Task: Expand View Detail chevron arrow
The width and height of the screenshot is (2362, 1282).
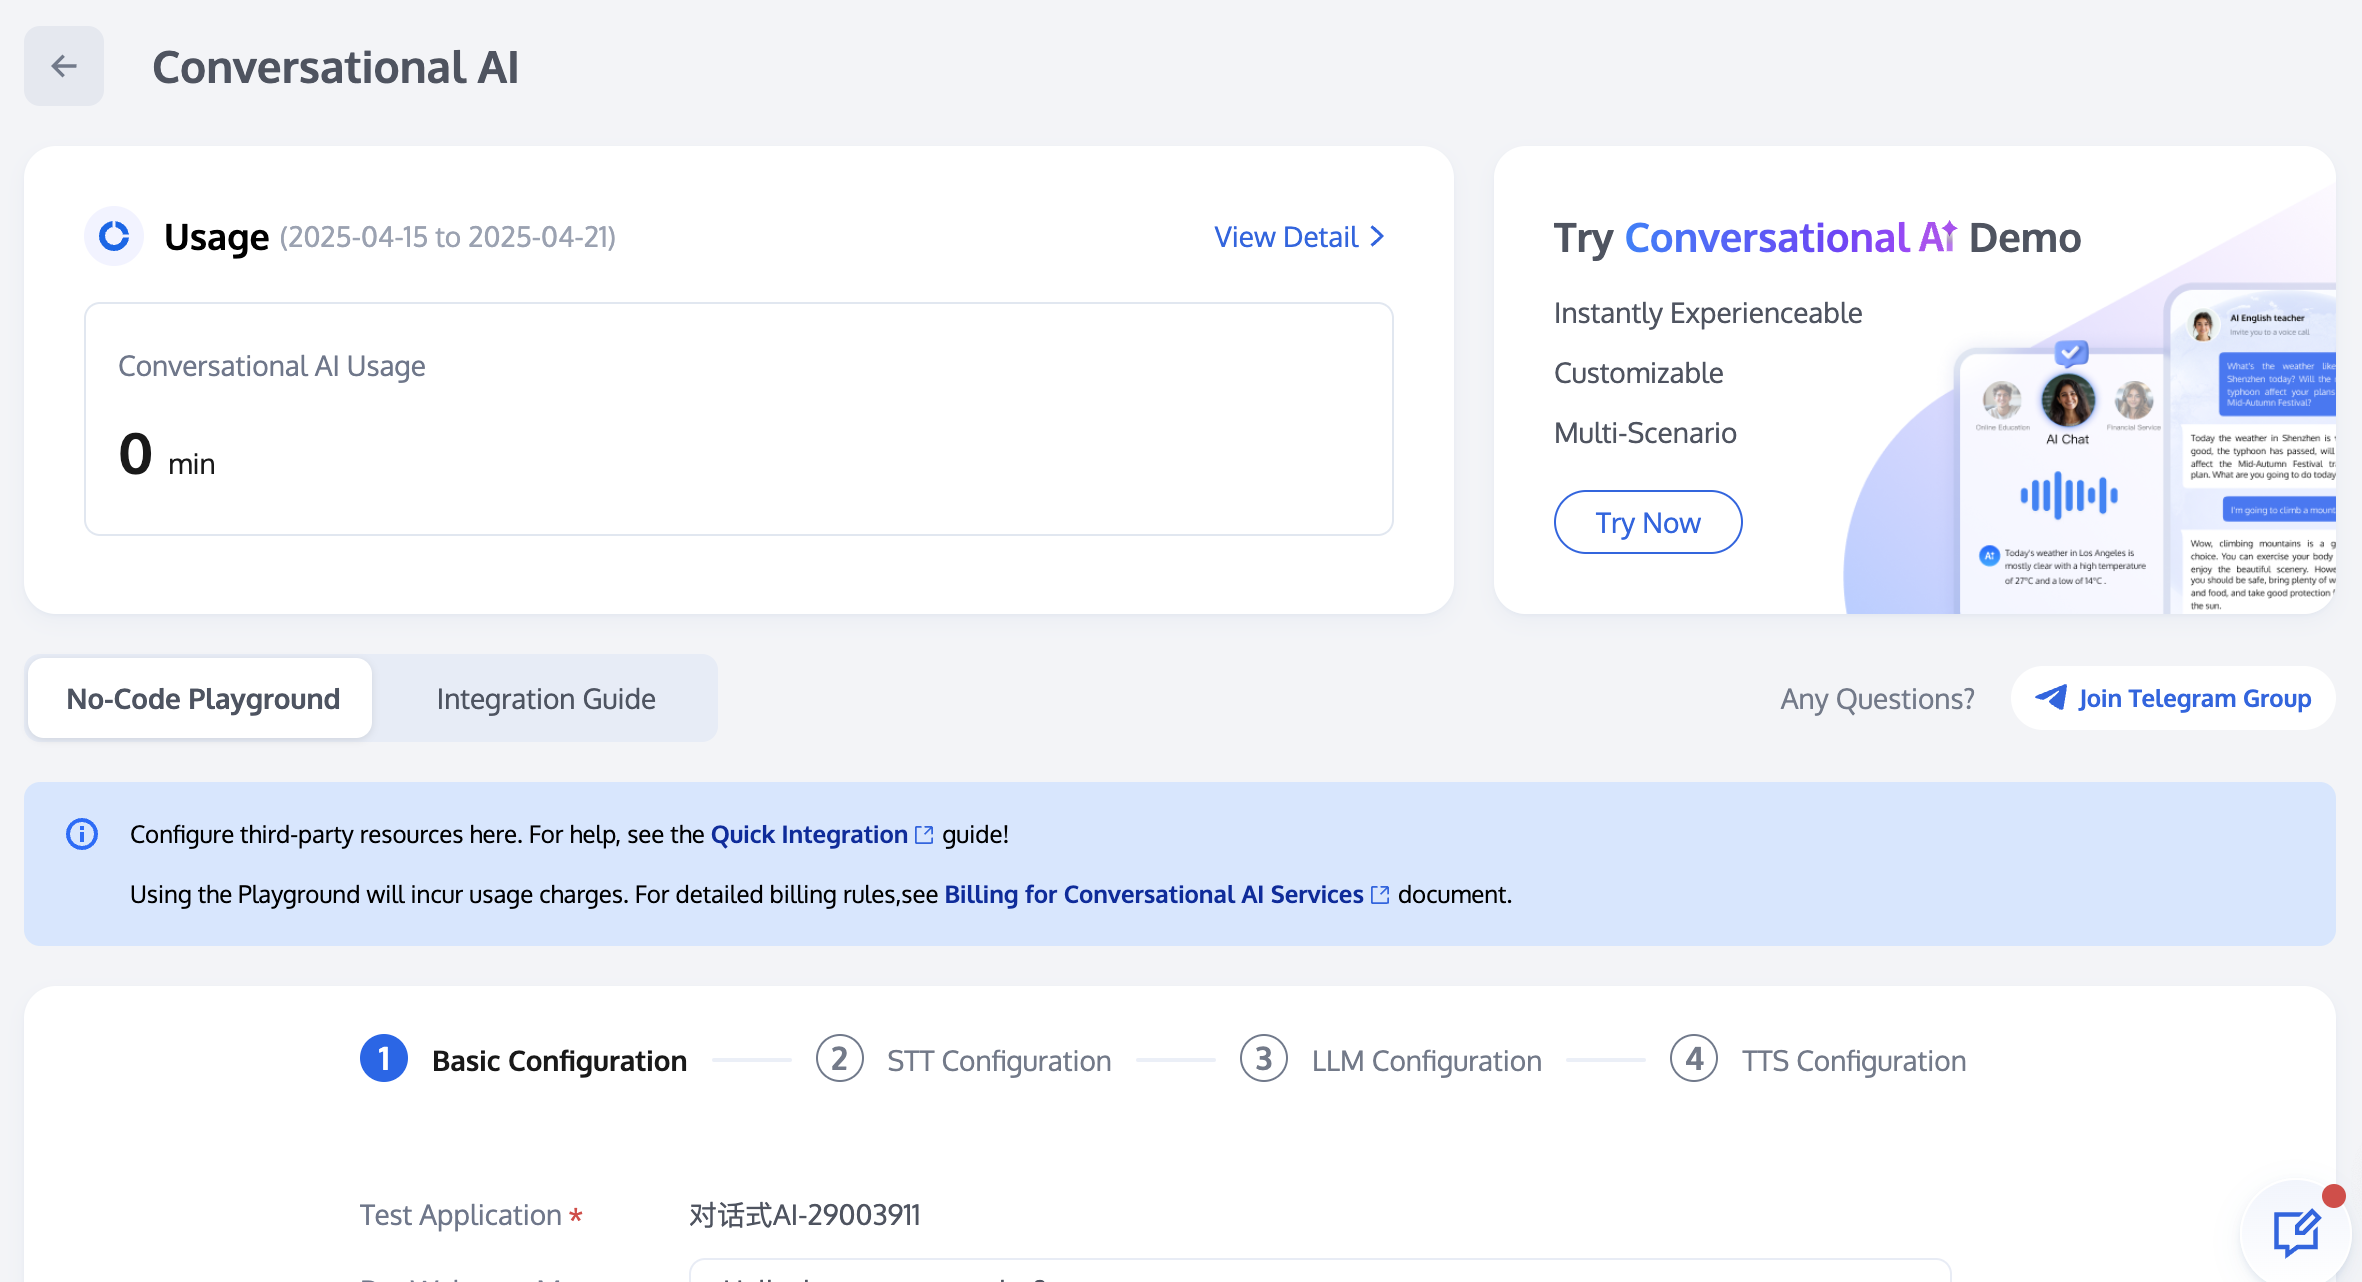Action: coord(1378,237)
